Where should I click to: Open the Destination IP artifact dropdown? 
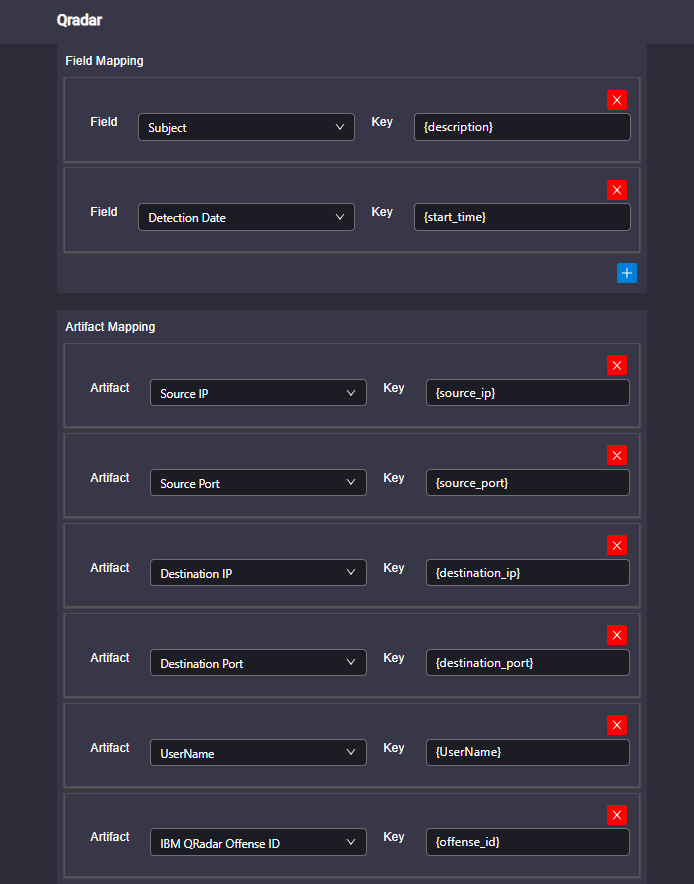(x=258, y=573)
